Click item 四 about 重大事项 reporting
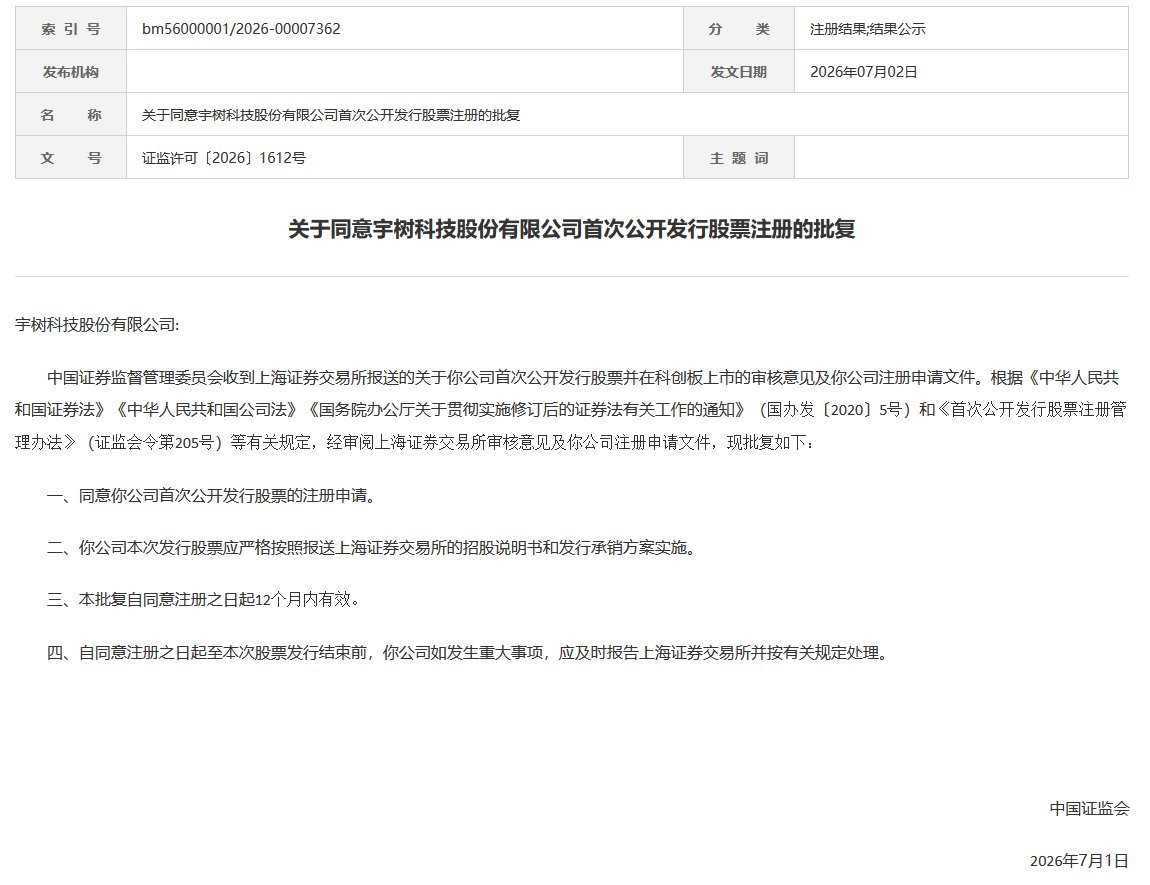 click(x=469, y=653)
